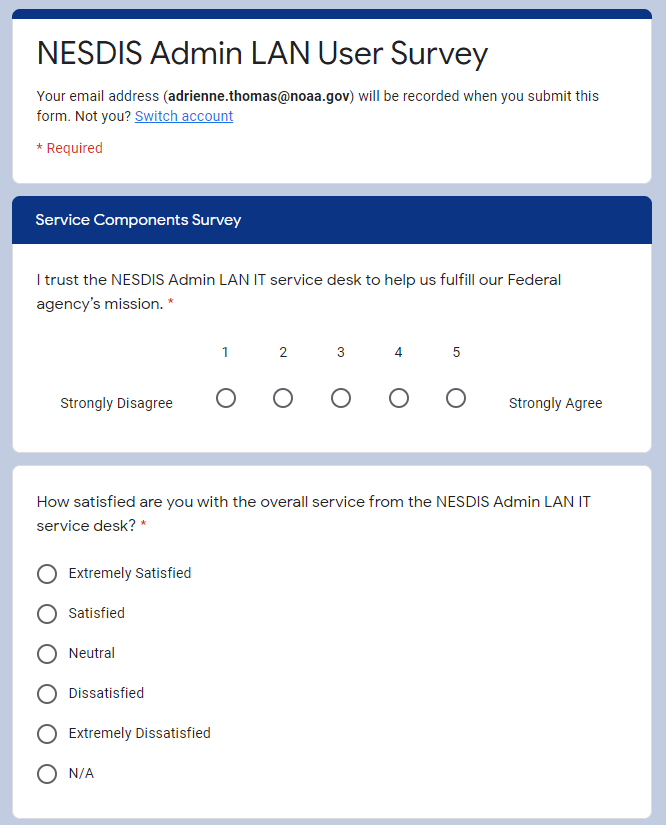Click the Strongly Agree scale label
This screenshot has width=666, height=825.
(555, 403)
